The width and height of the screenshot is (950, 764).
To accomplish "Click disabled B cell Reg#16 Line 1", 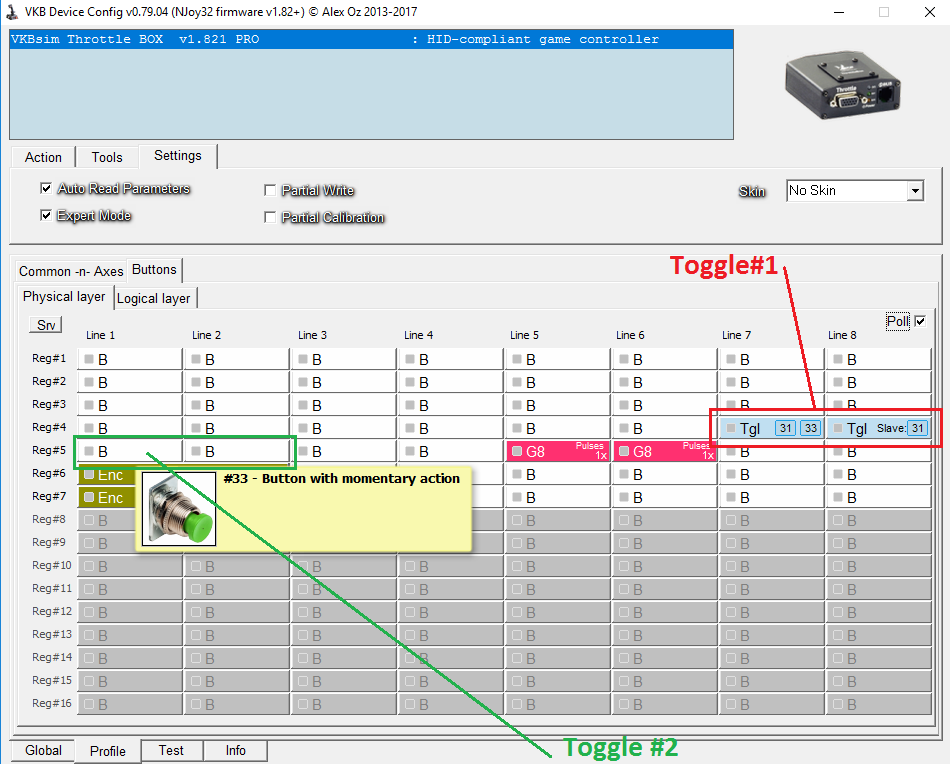I will [130, 705].
